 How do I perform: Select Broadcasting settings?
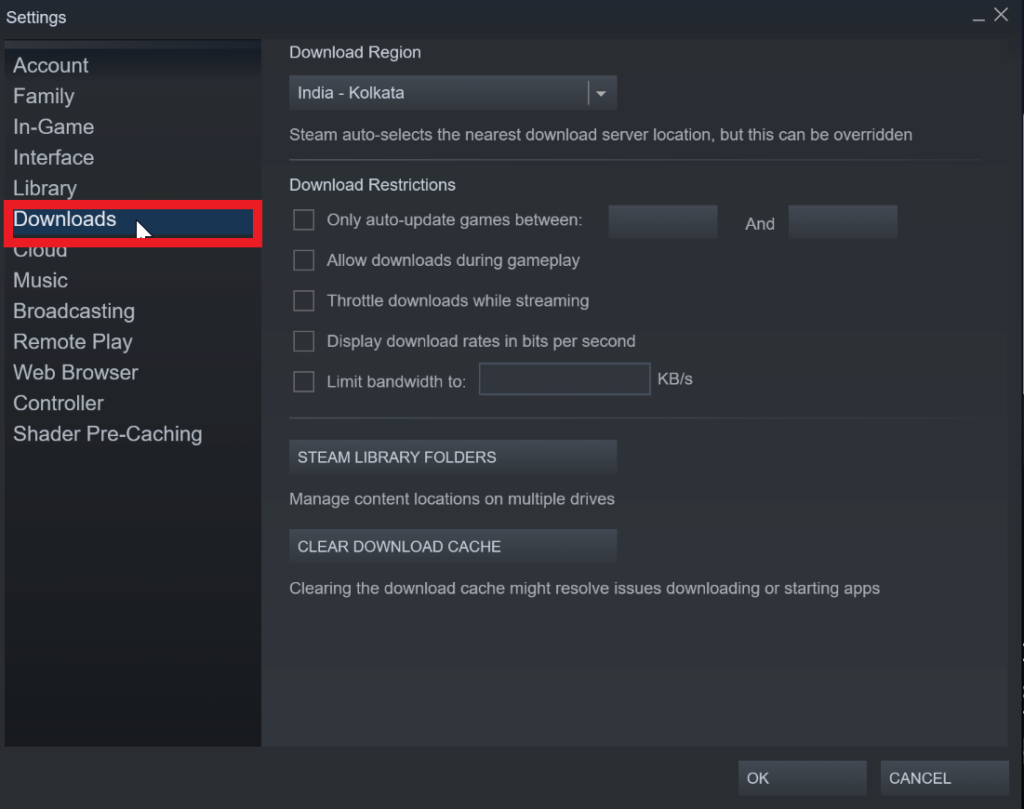[x=73, y=311]
